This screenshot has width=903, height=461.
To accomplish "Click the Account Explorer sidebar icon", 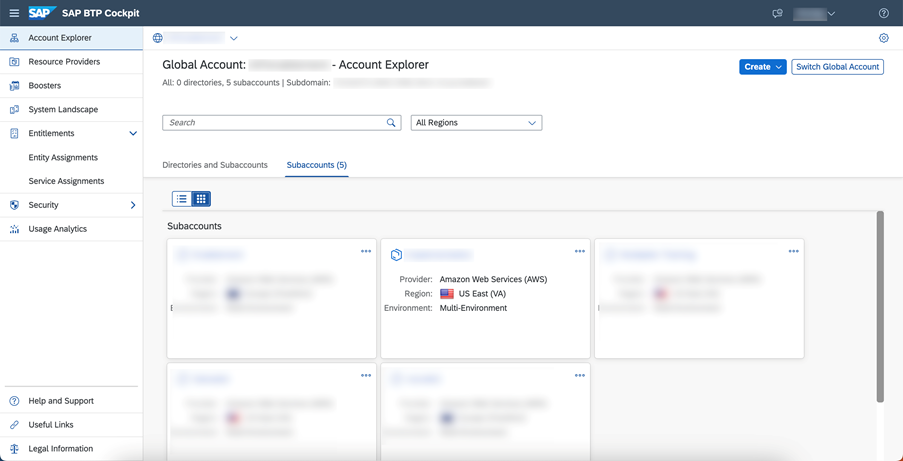I will (x=15, y=38).
